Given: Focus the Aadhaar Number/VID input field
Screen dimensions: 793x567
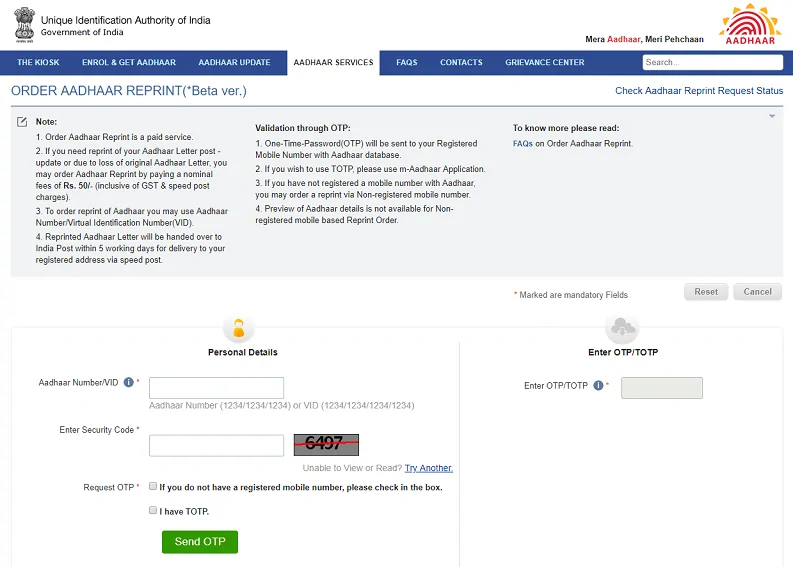Looking at the screenshot, I should [x=216, y=388].
